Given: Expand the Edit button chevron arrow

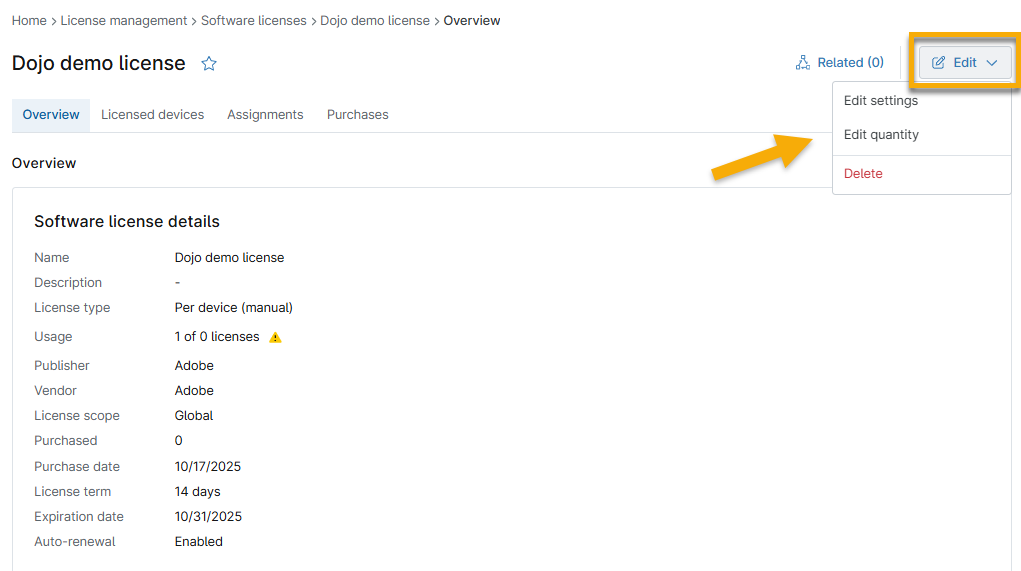Looking at the screenshot, I should click(991, 63).
